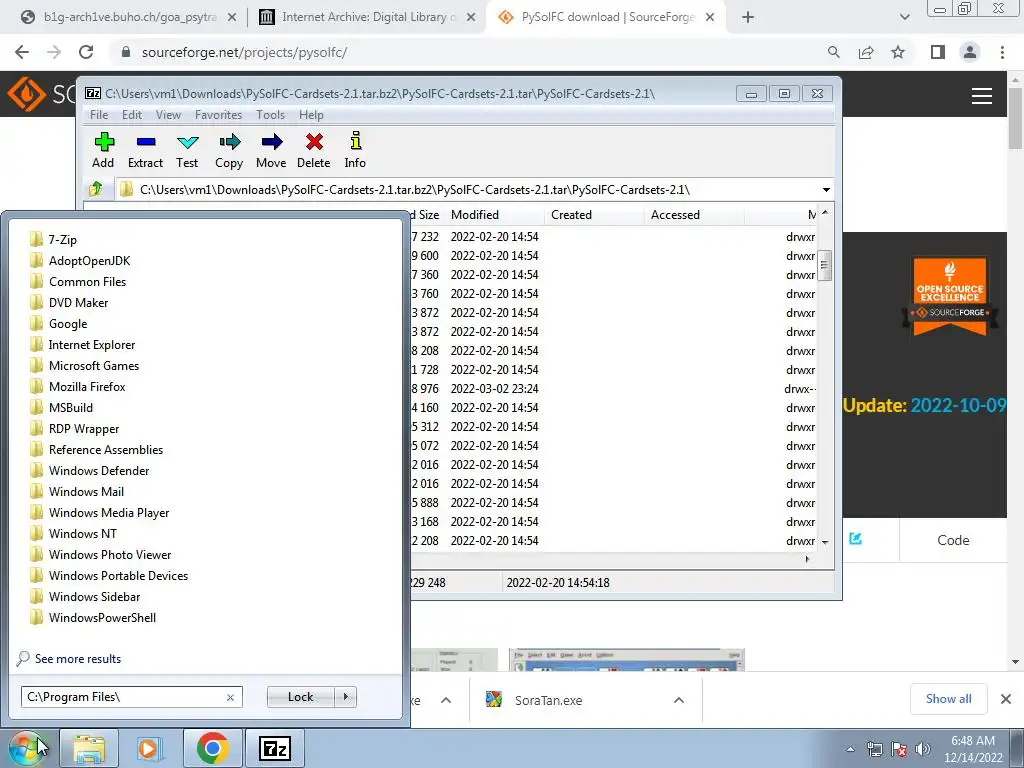Click the Chrome address bar URL

click(x=244, y=52)
